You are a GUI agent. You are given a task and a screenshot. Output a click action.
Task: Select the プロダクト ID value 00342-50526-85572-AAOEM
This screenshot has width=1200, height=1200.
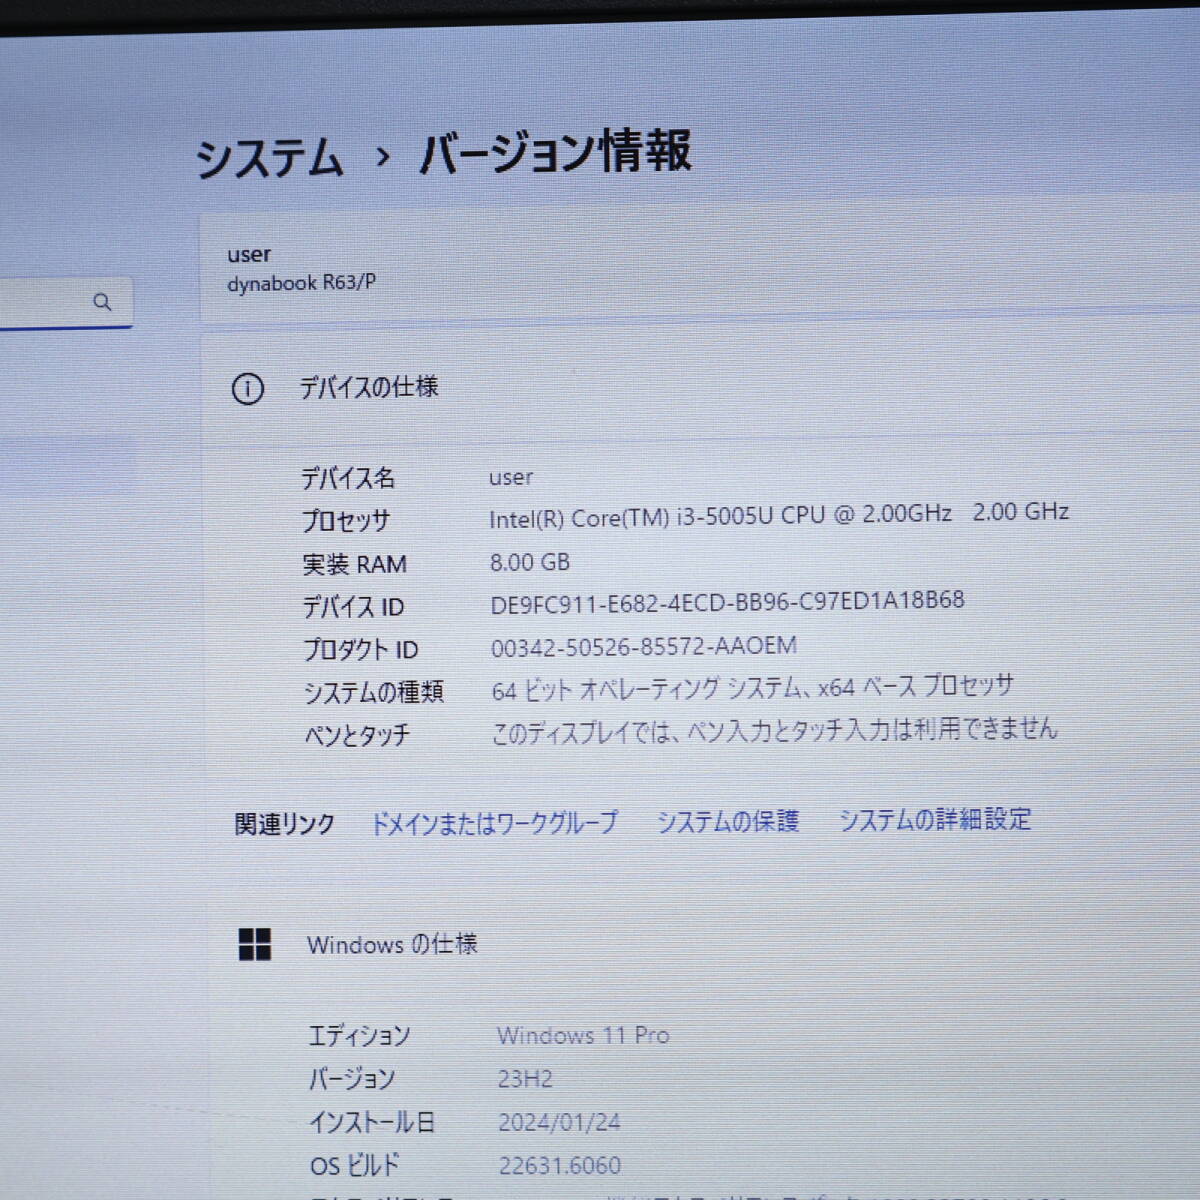[644, 647]
